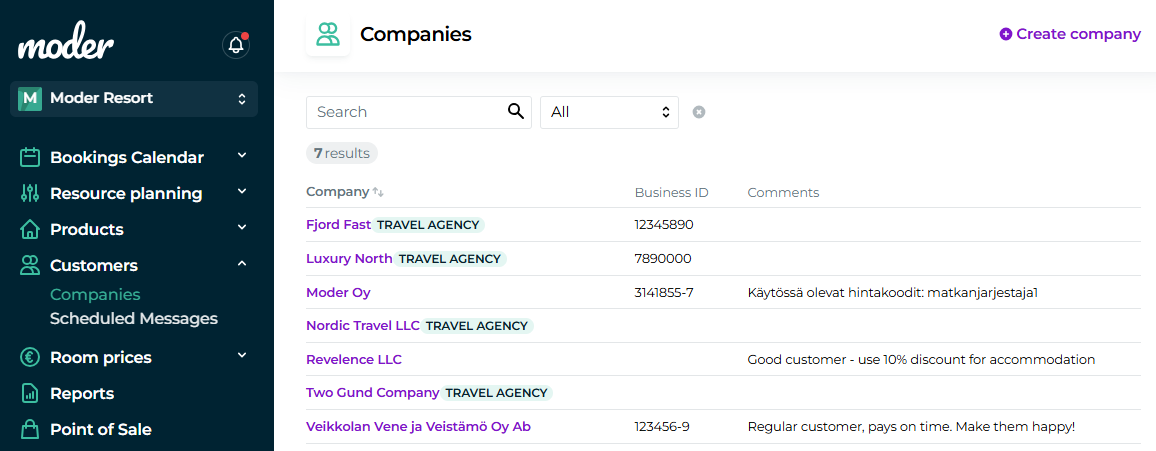Viewport: 1156px width, 451px height.
Task: Open the notifications bell
Action: tap(235, 45)
